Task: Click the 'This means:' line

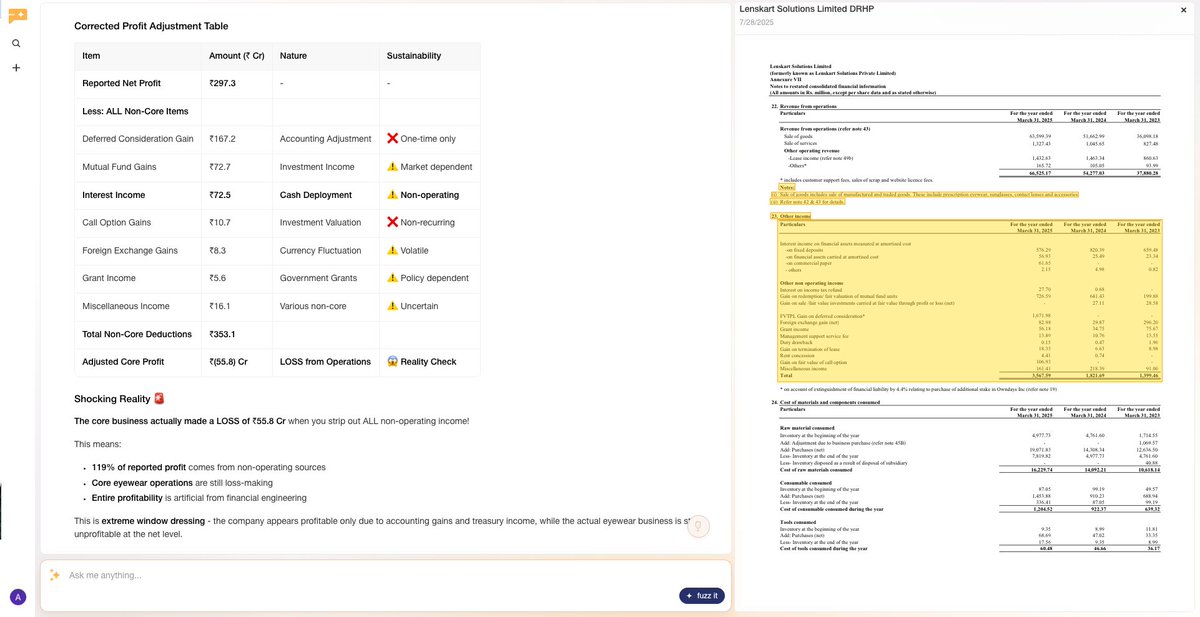Action: tap(98, 444)
